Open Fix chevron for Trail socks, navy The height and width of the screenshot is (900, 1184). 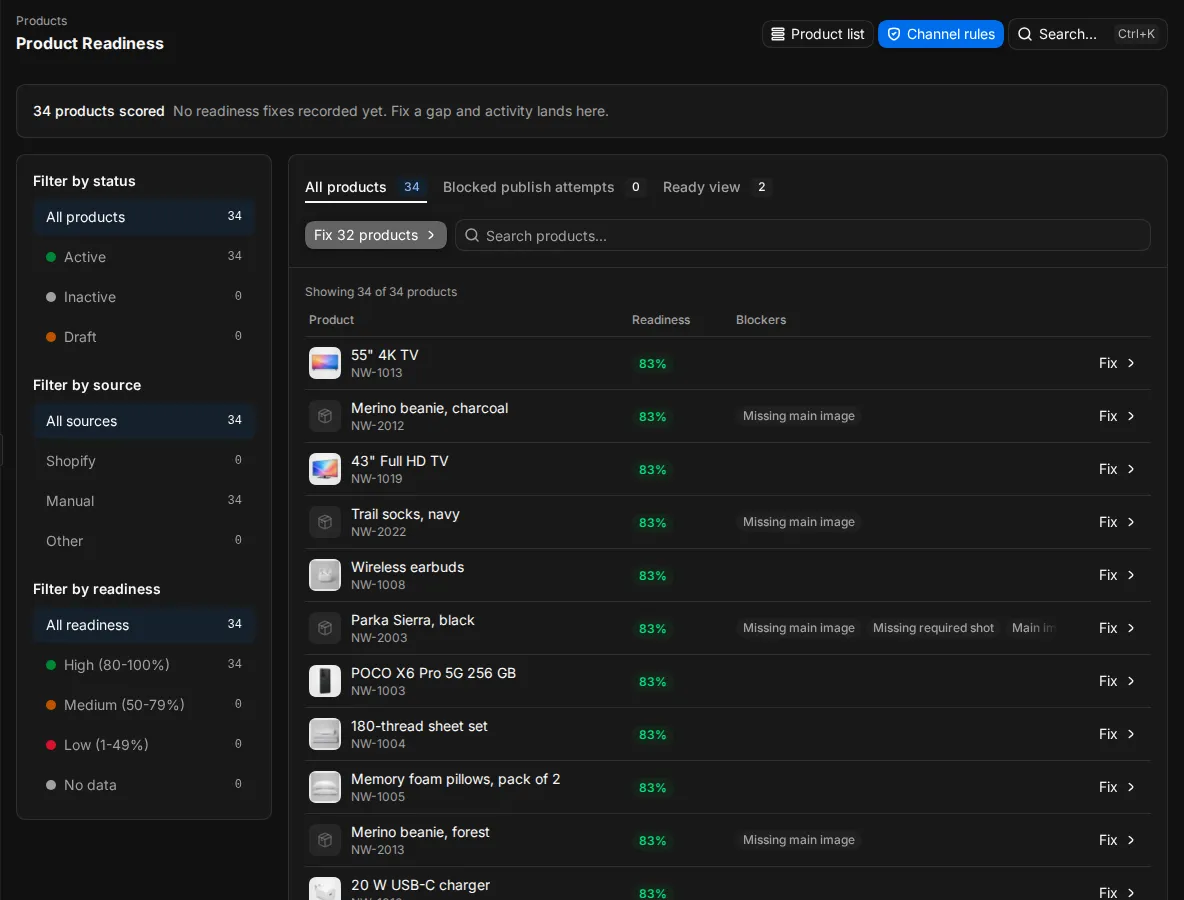click(1131, 522)
